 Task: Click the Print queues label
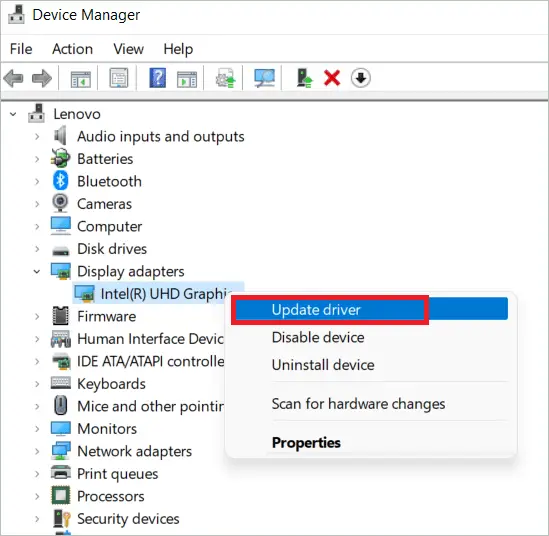coord(118,474)
